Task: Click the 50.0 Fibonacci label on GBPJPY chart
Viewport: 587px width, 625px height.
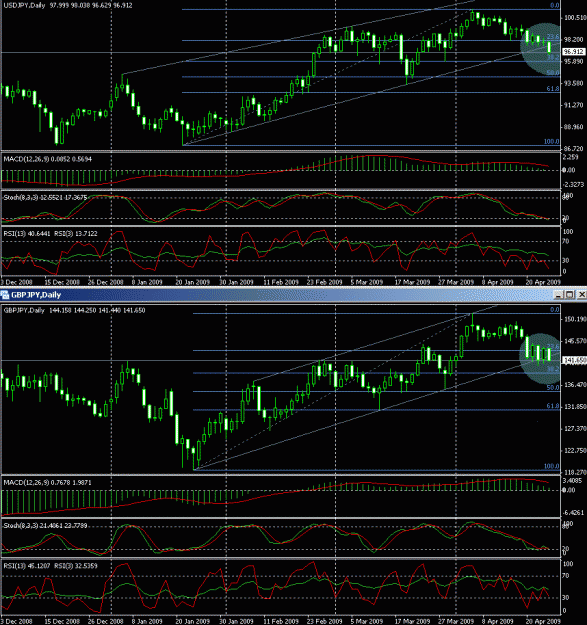Action: click(x=552, y=387)
